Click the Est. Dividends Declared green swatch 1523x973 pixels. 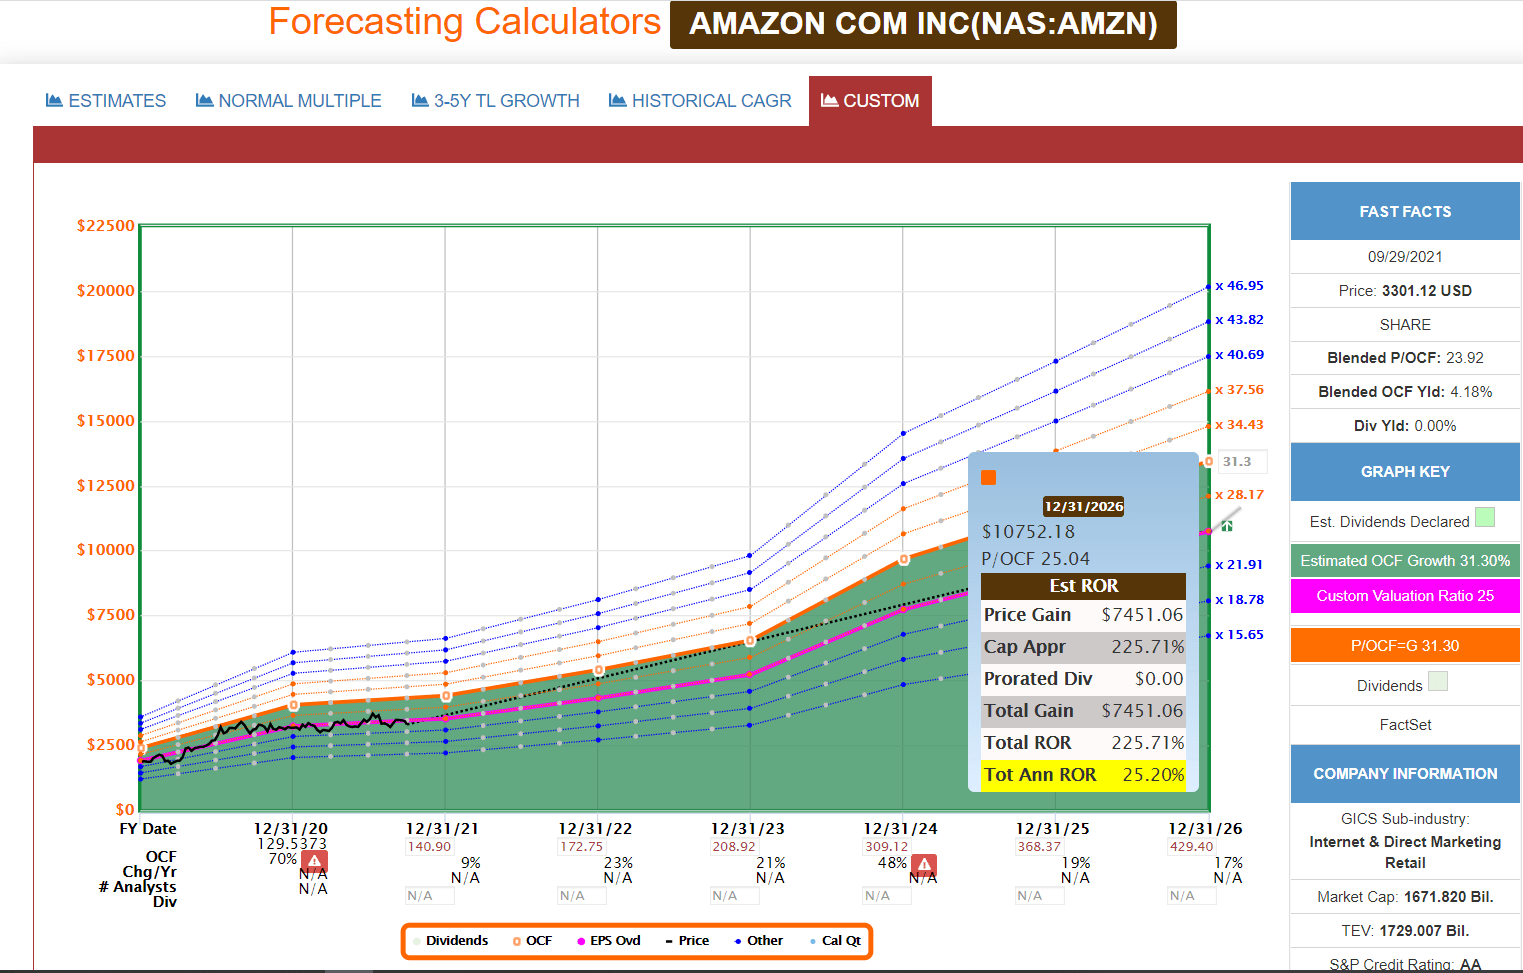[1485, 517]
